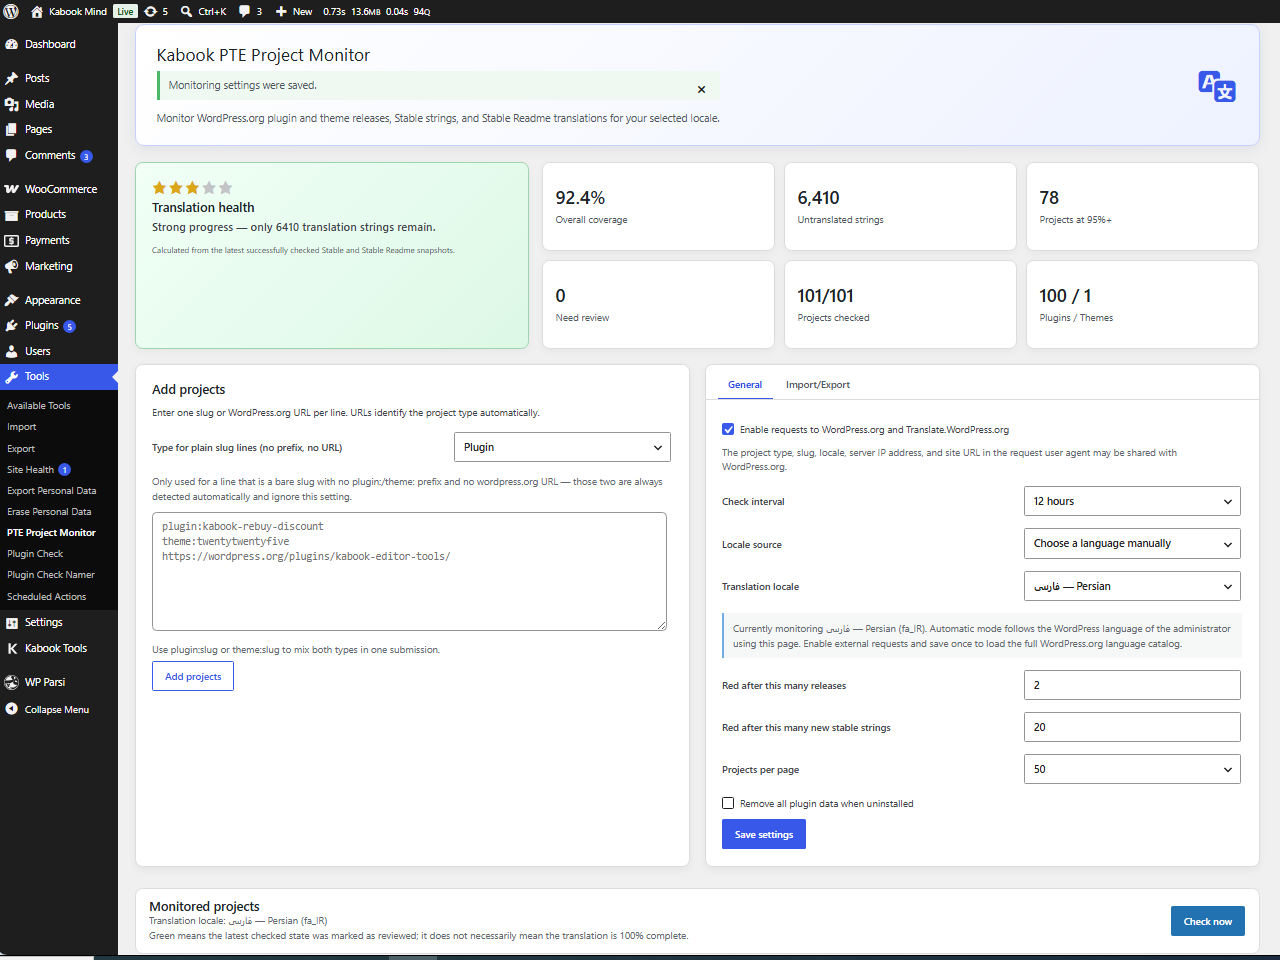Click the Add projects button
This screenshot has height=960, width=1280.
193,676
